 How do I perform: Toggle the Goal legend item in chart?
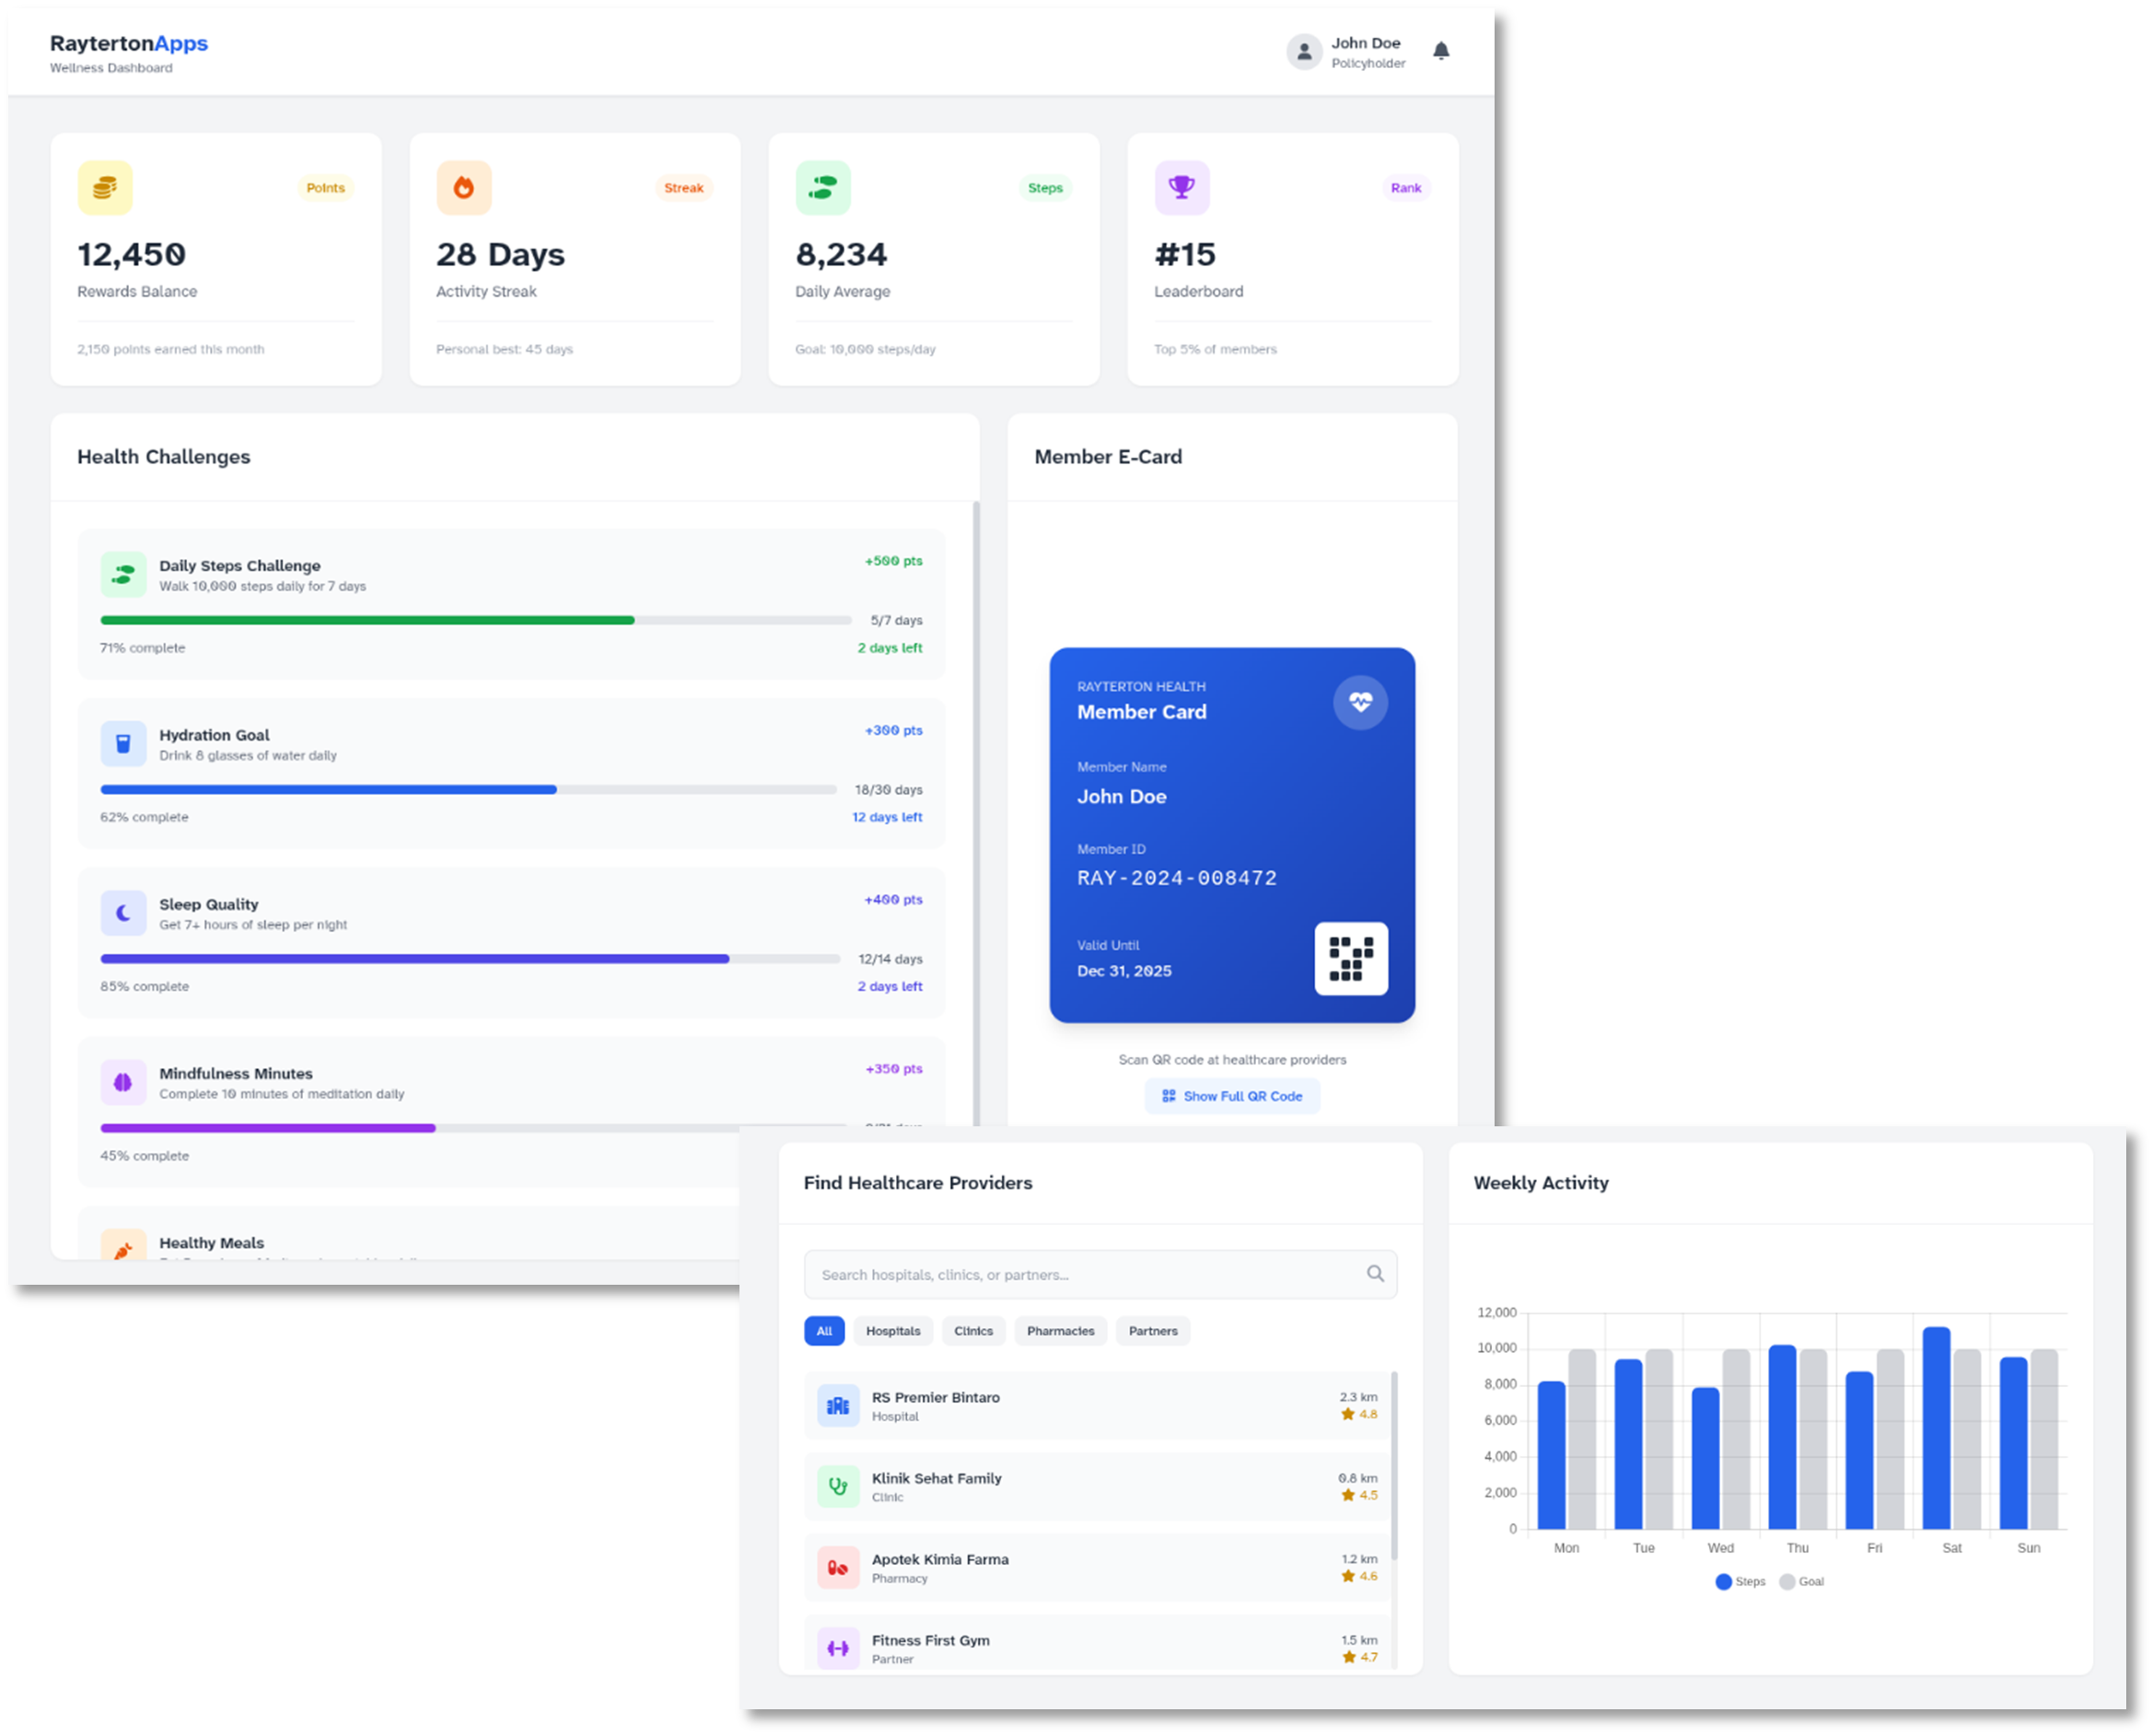(1802, 1581)
